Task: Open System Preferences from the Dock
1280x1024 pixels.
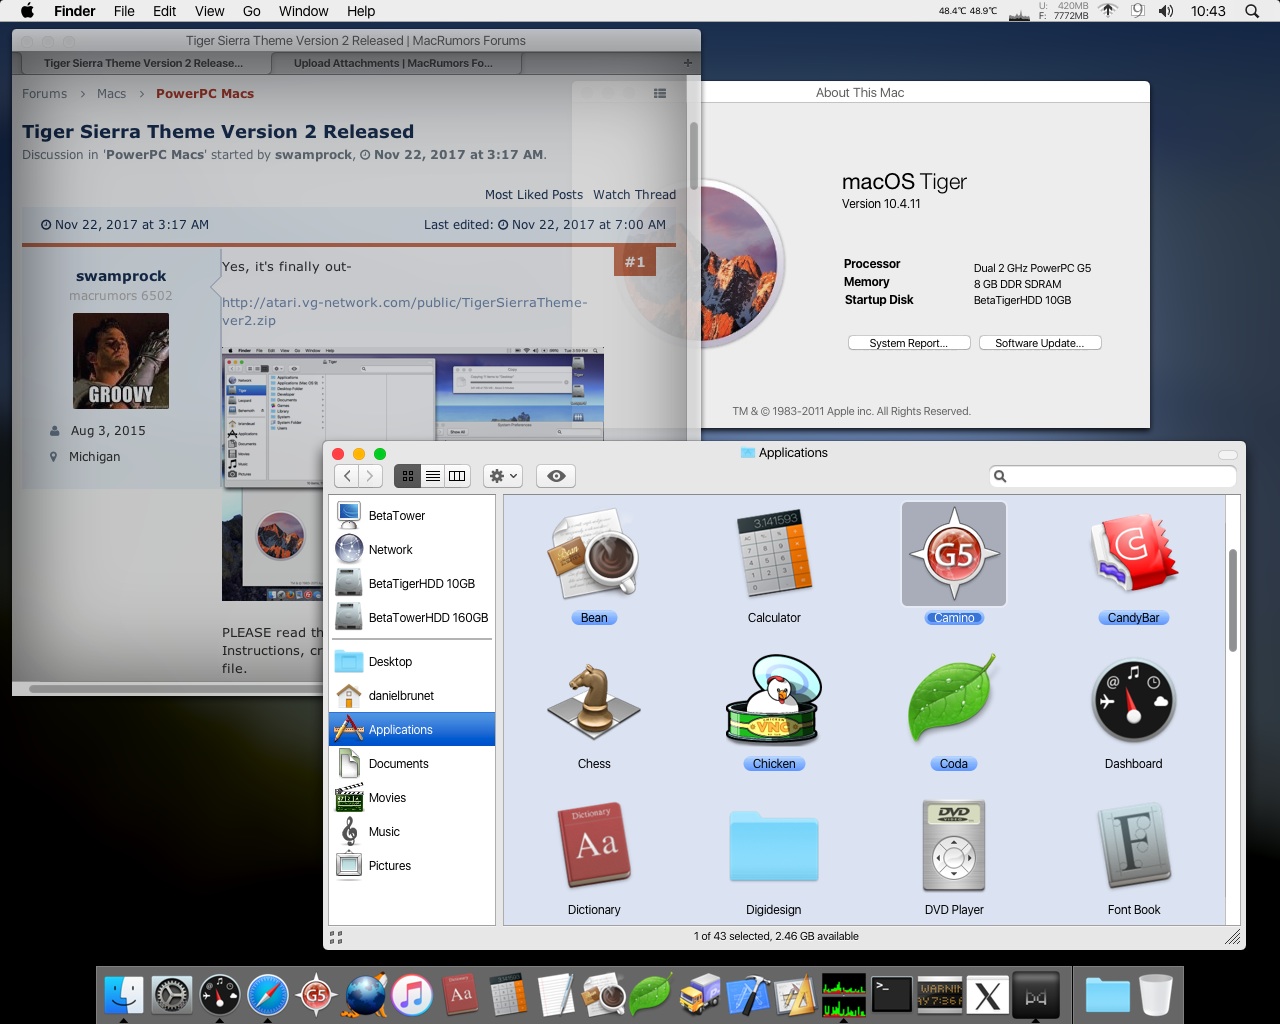Action: tap(172, 995)
